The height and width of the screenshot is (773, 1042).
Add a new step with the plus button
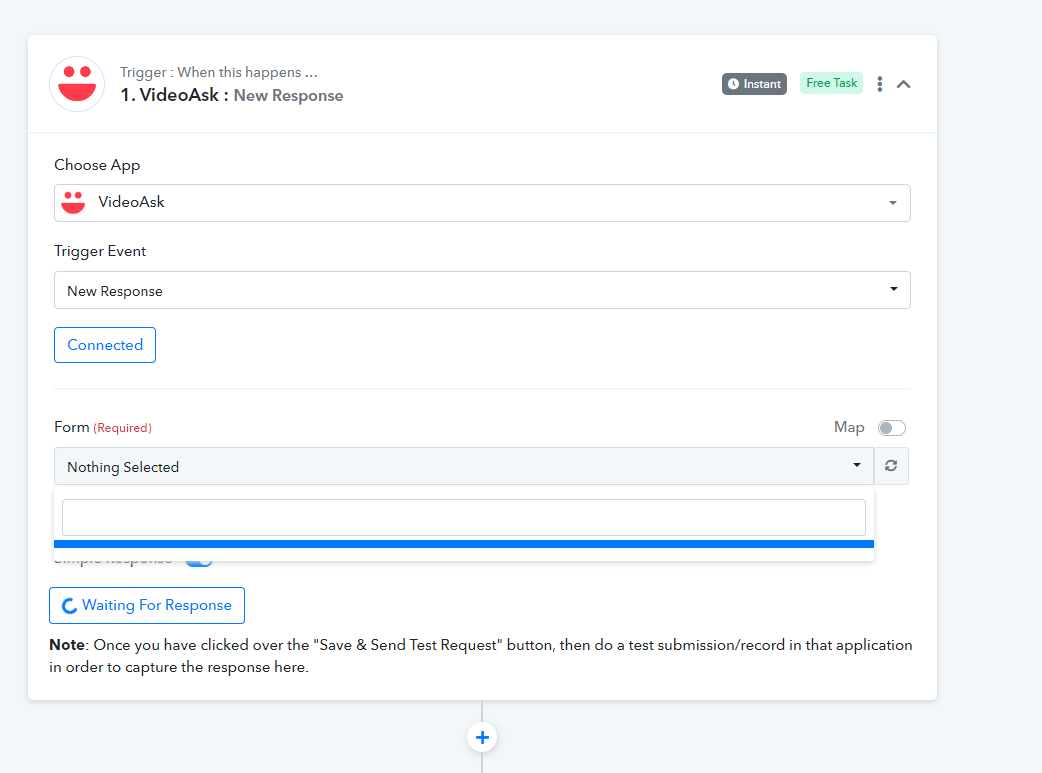pyautogui.click(x=482, y=737)
